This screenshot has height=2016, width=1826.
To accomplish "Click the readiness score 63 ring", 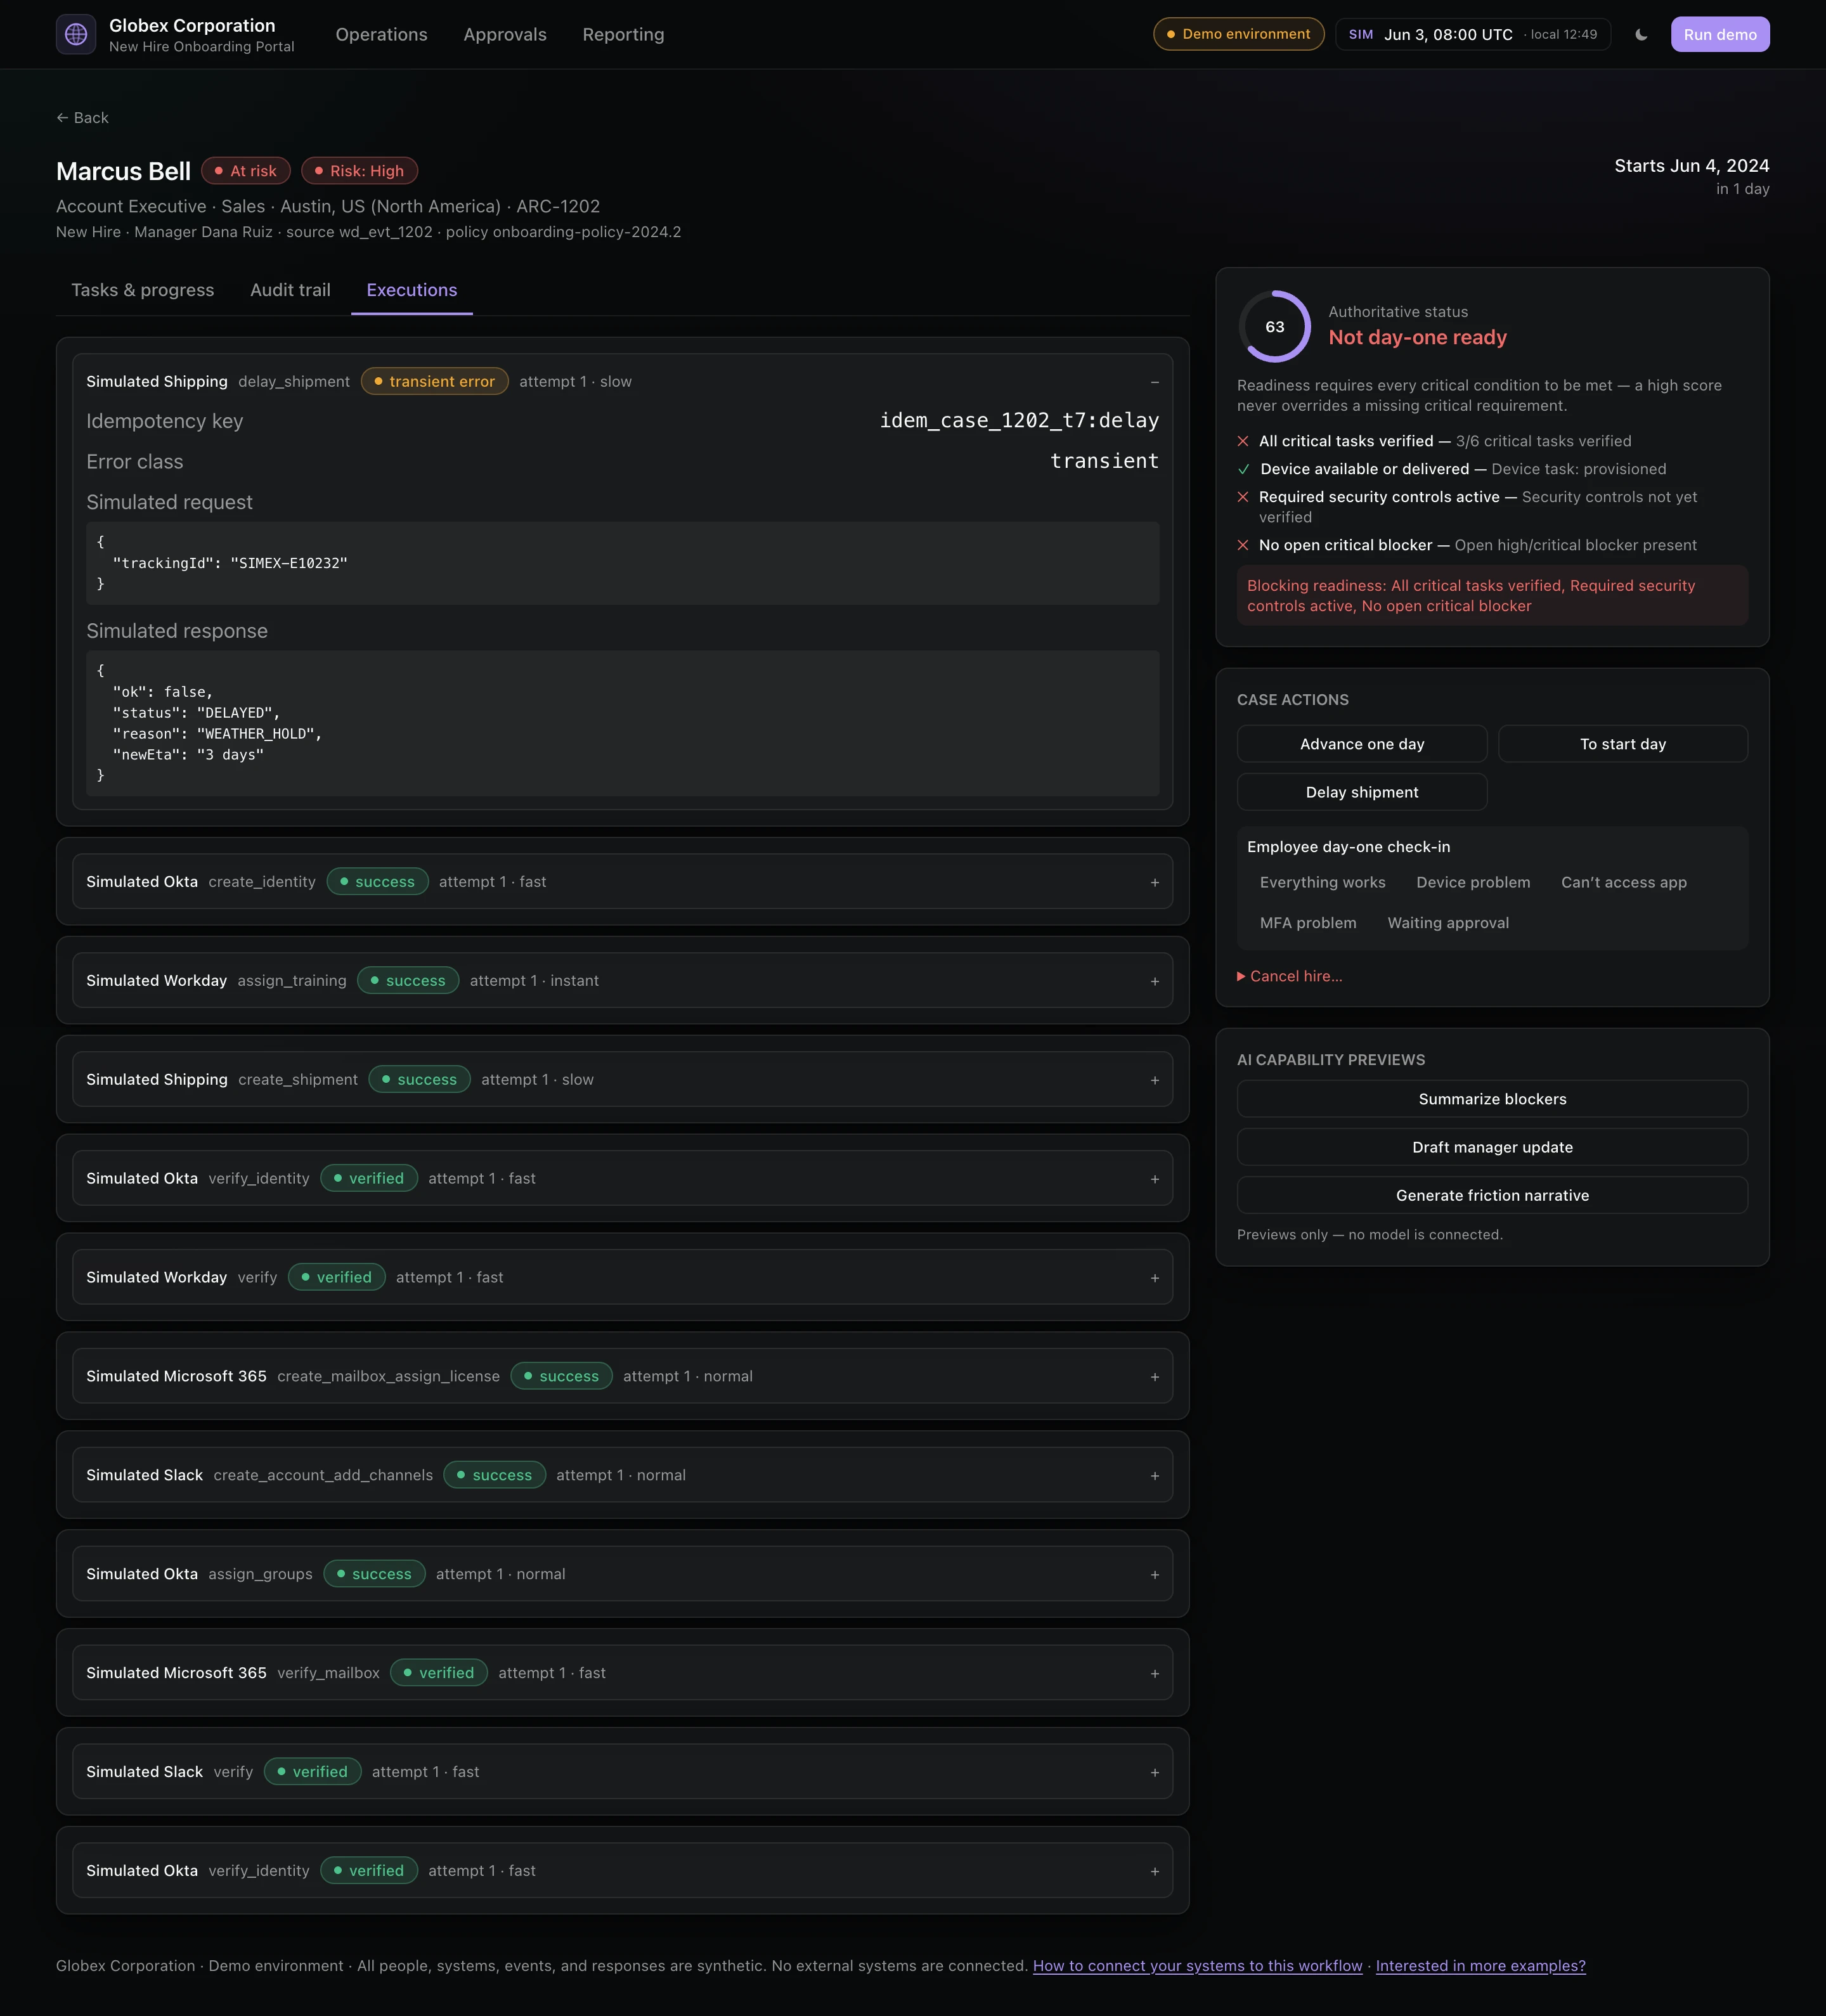I will coord(1275,327).
